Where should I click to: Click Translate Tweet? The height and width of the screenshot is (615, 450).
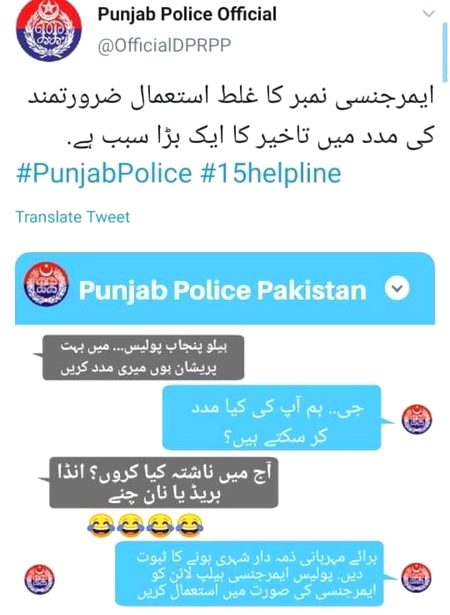point(73,217)
